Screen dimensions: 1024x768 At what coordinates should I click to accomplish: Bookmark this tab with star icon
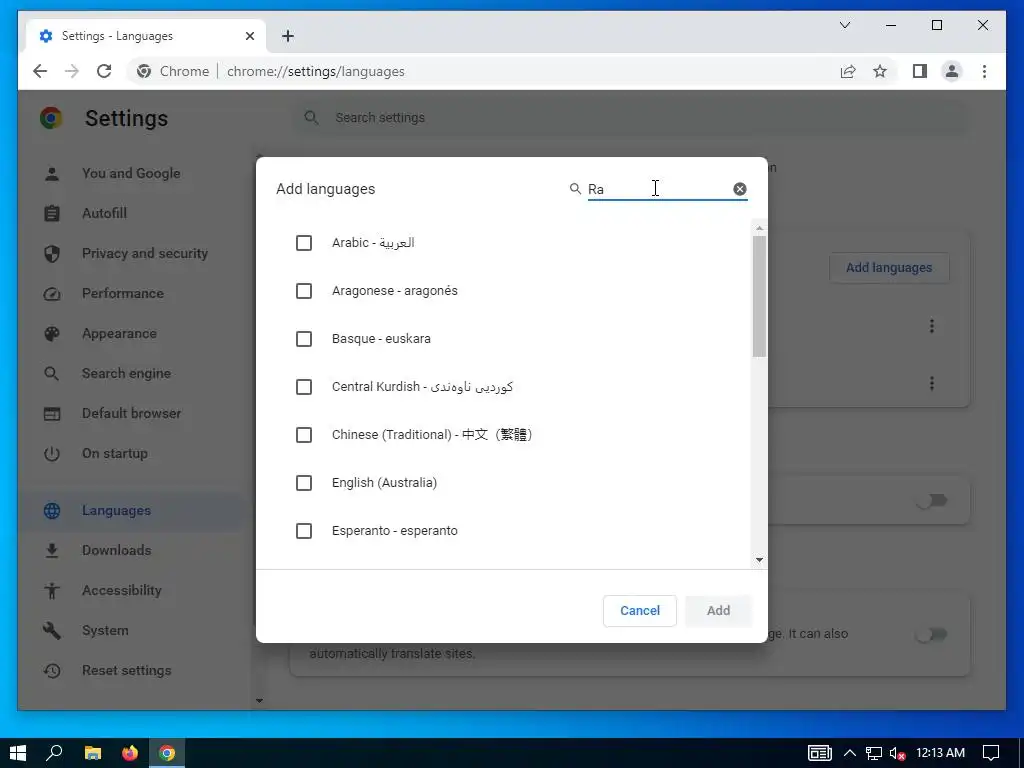click(x=880, y=71)
